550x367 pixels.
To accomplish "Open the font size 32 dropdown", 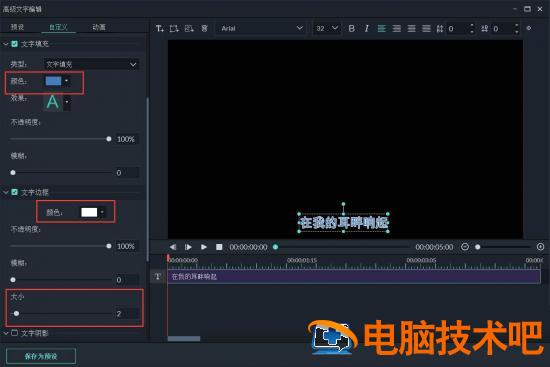I will coord(326,28).
